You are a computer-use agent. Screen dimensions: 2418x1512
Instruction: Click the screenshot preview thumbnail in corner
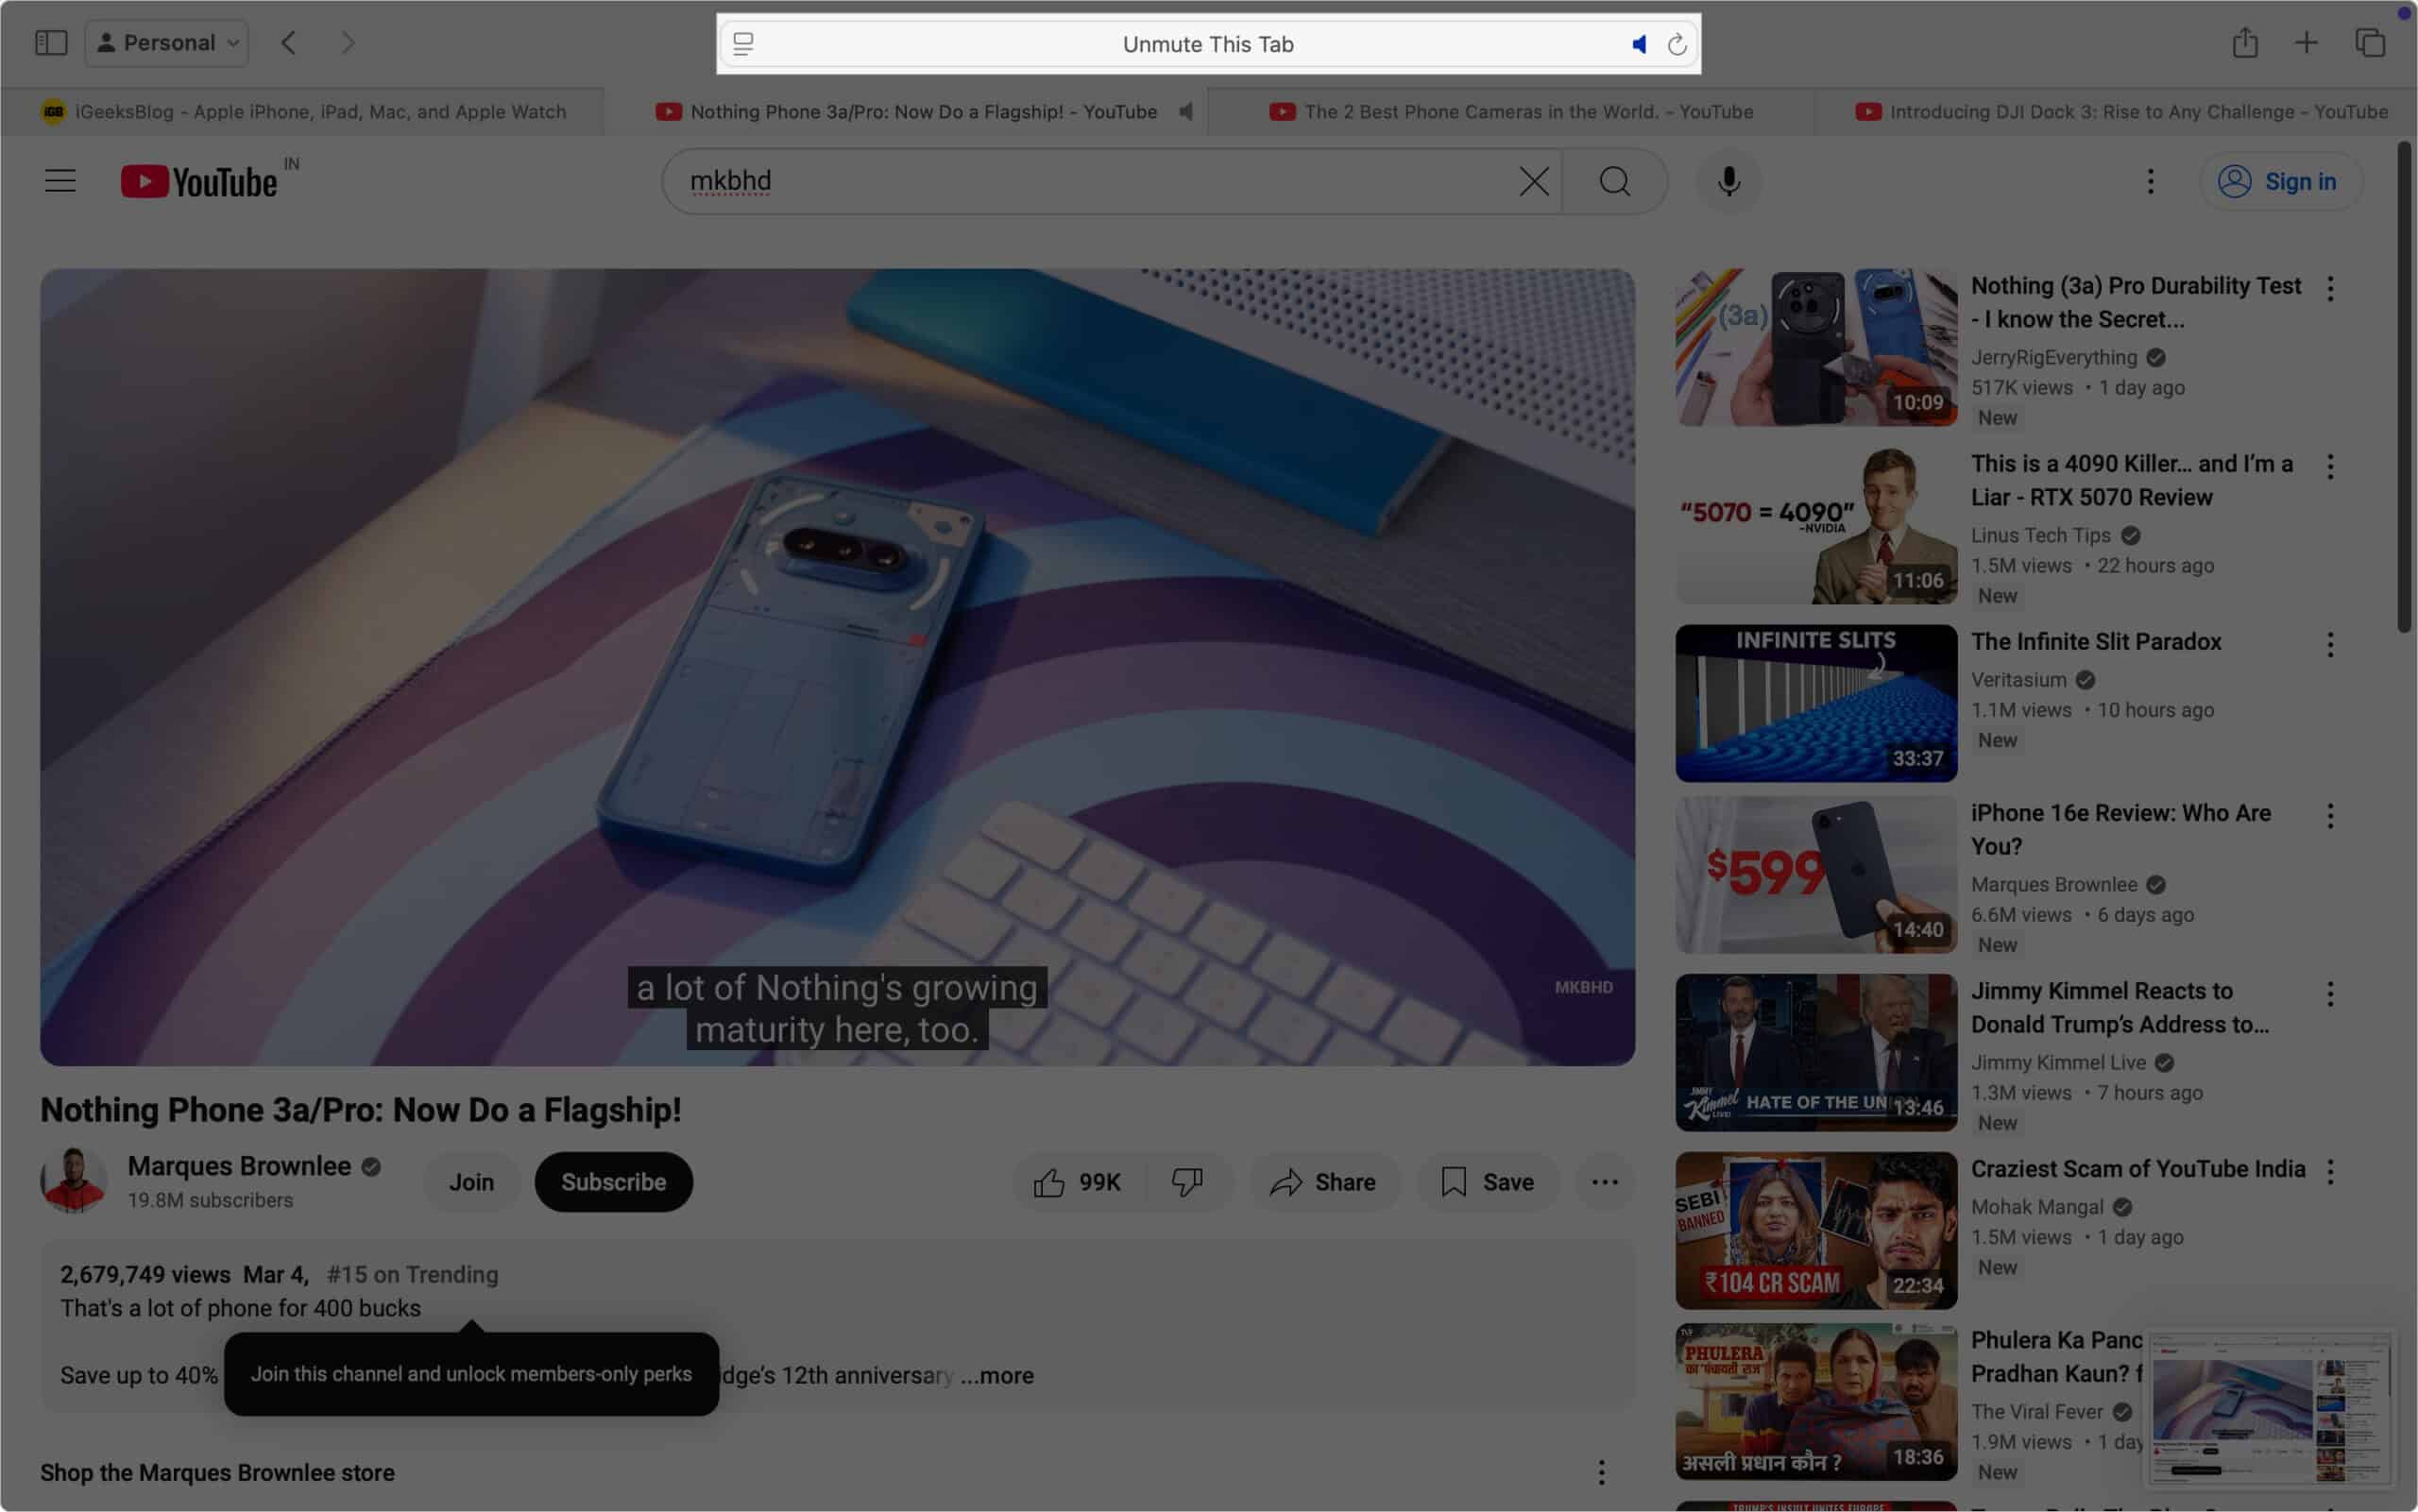point(2270,1409)
